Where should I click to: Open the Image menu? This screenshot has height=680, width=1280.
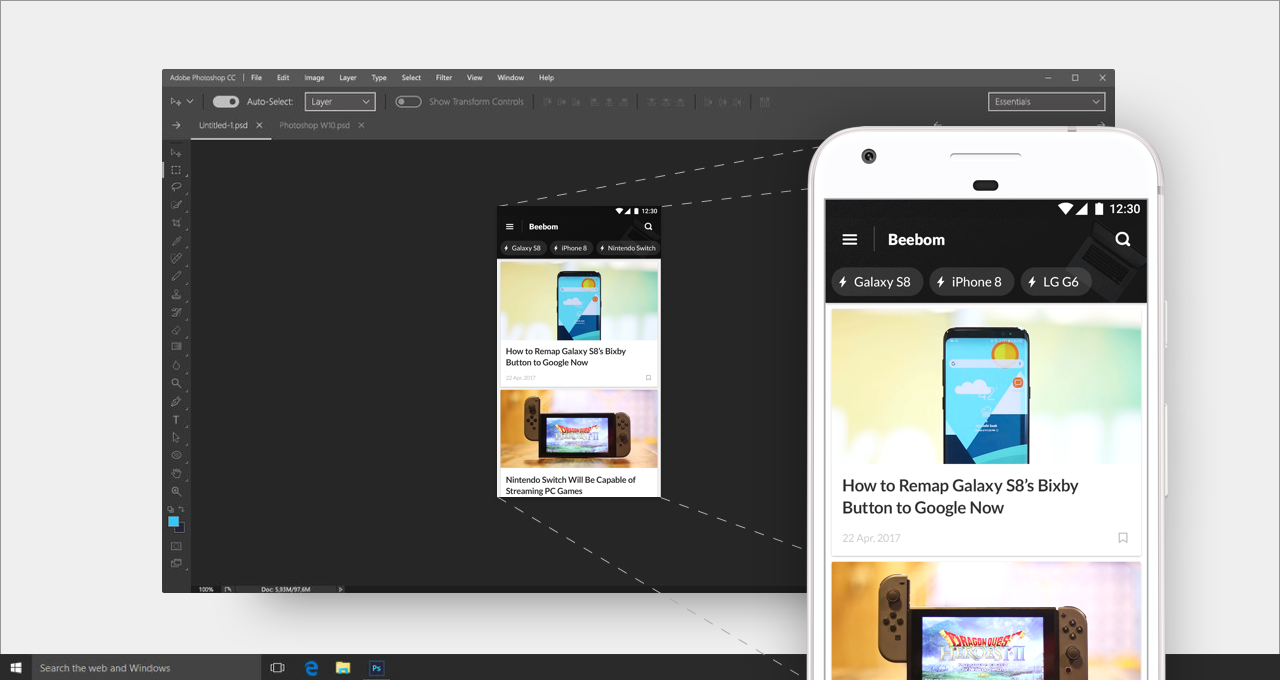tap(314, 77)
